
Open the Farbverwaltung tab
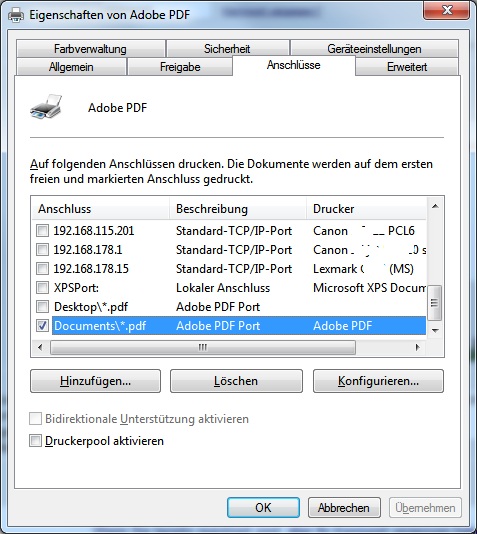tap(91, 49)
